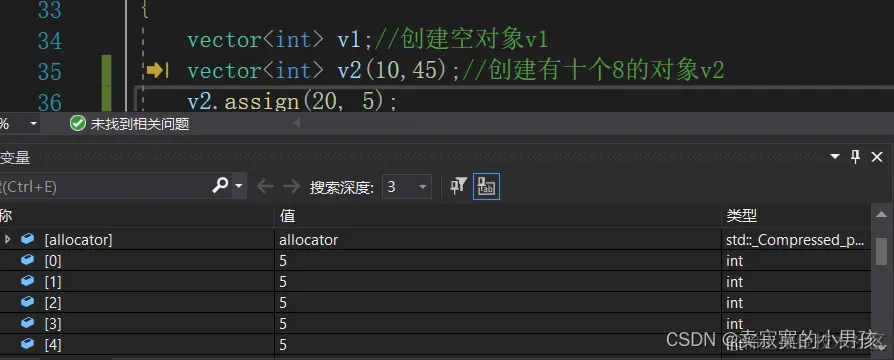Click the no-issues-found green check icon

tap(78, 123)
